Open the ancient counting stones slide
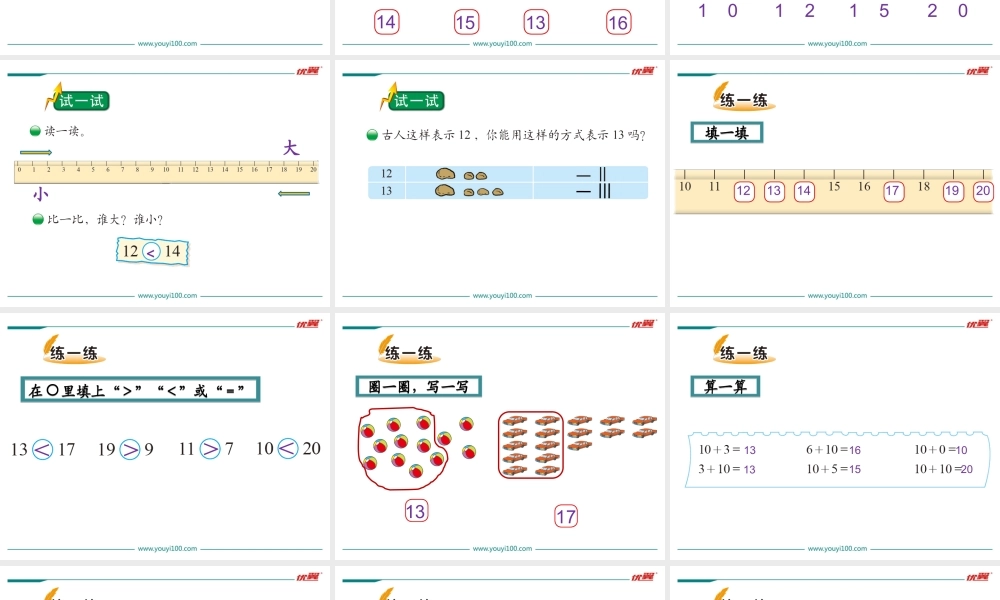 tap(500, 184)
